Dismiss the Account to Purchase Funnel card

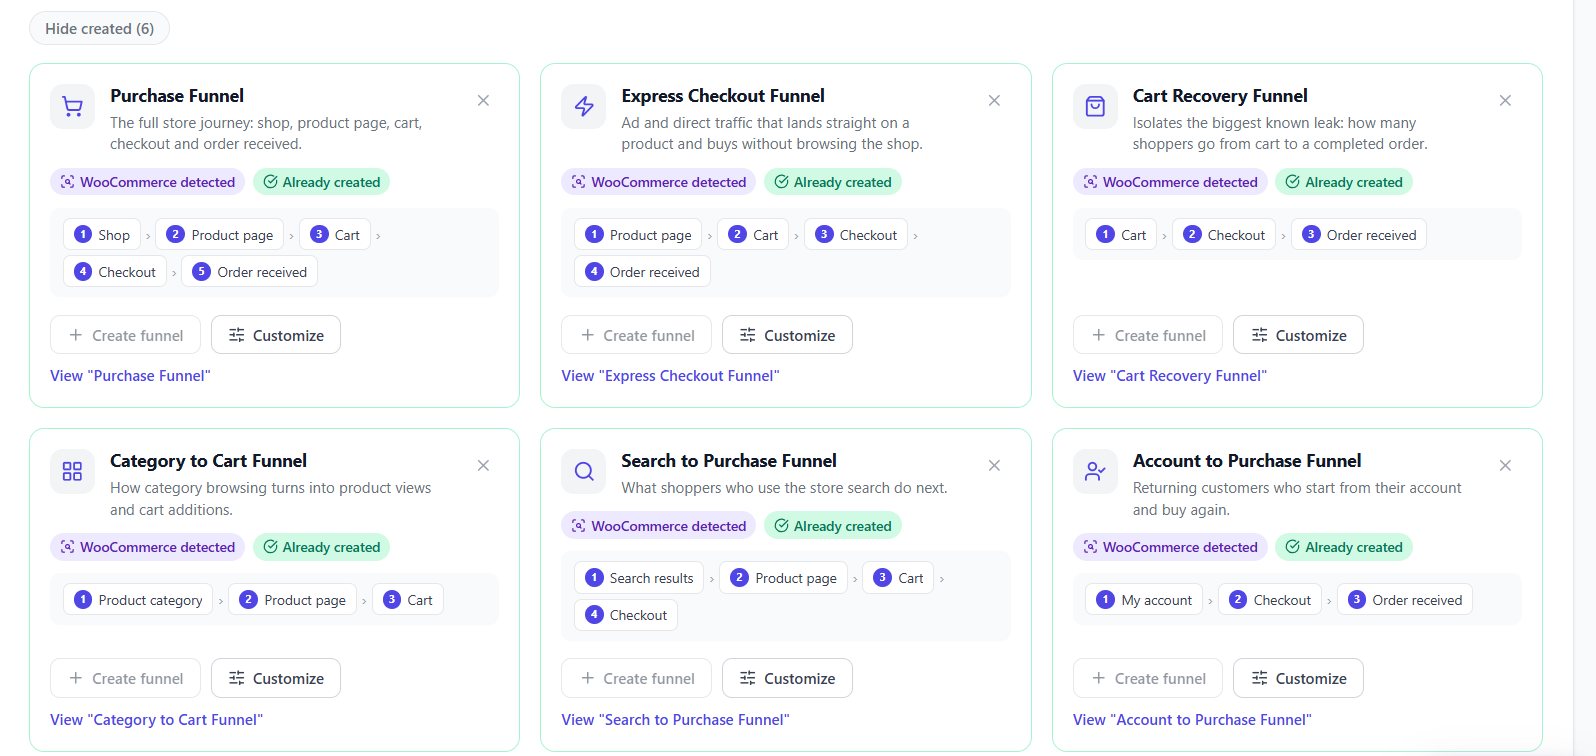pyautogui.click(x=1505, y=465)
